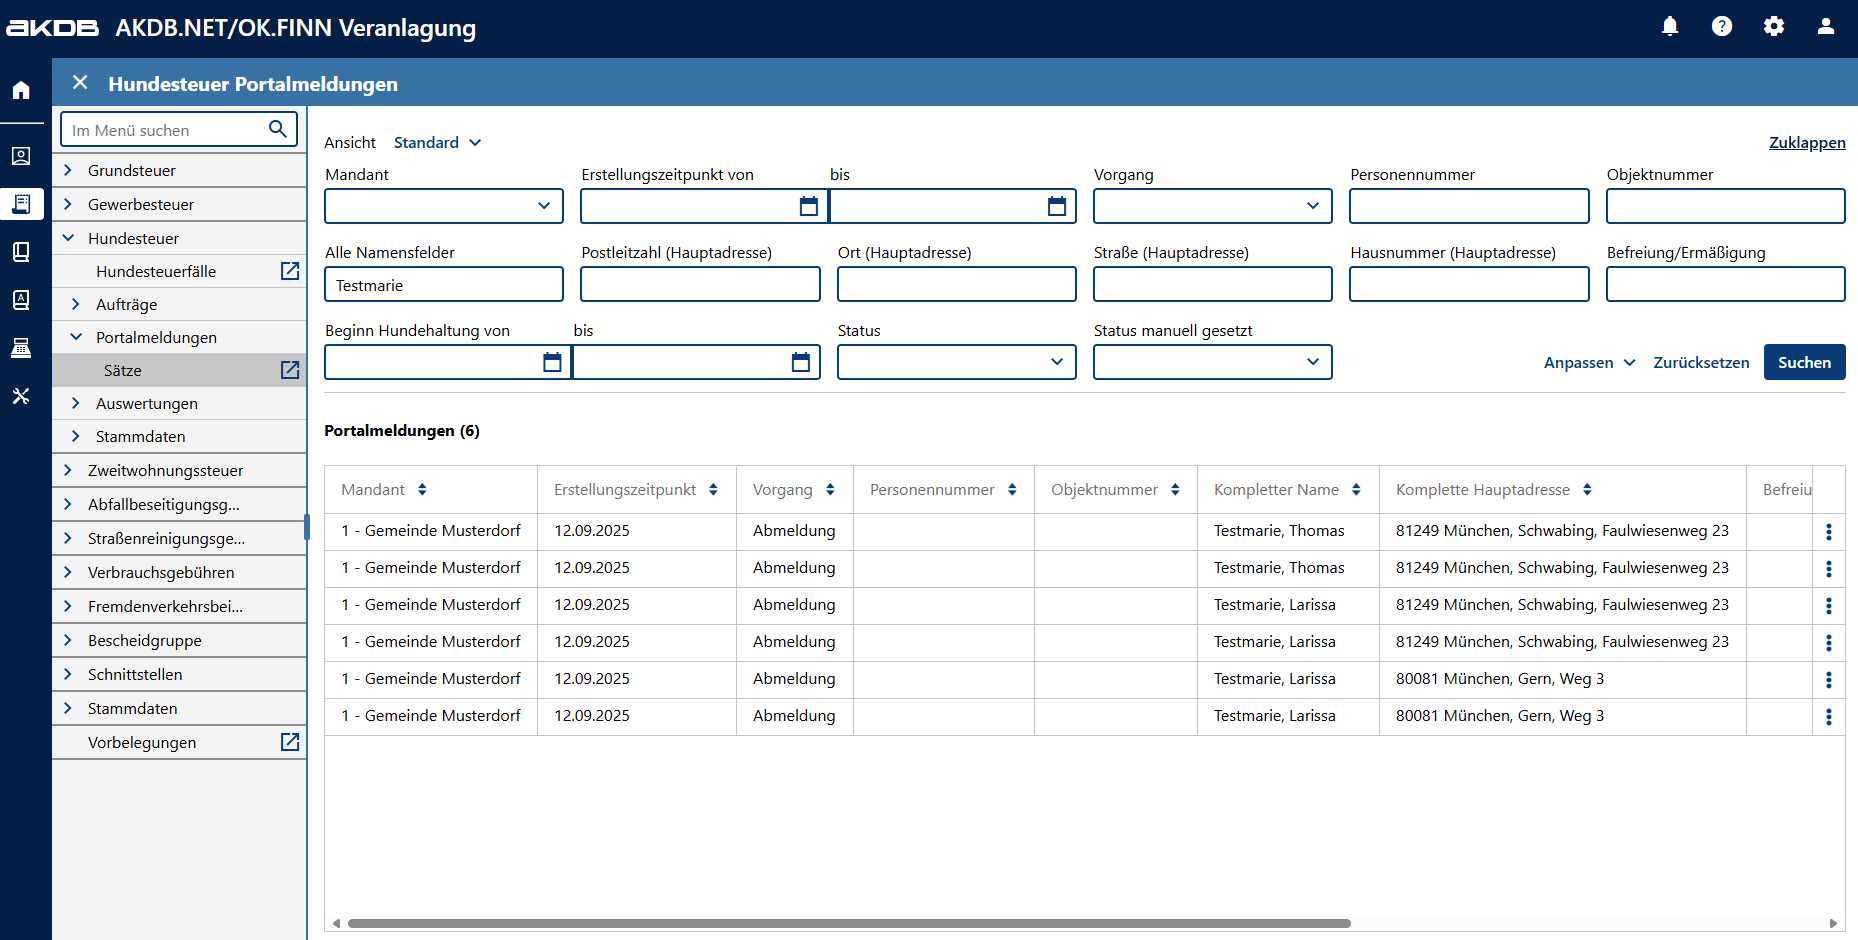1858x940 pixels.
Task: Open row actions menu for first Testmarie, Thomas row
Action: pos(1829,532)
